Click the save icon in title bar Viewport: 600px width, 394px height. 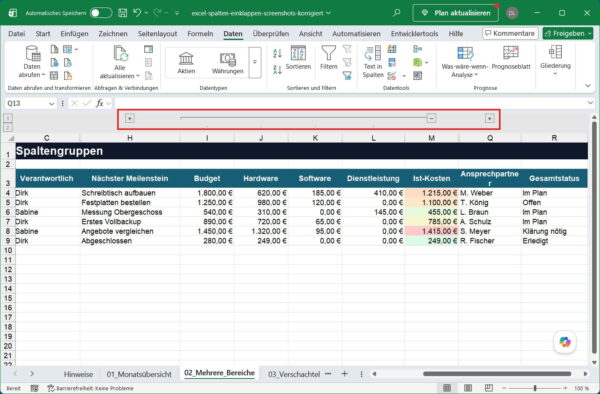(x=122, y=13)
